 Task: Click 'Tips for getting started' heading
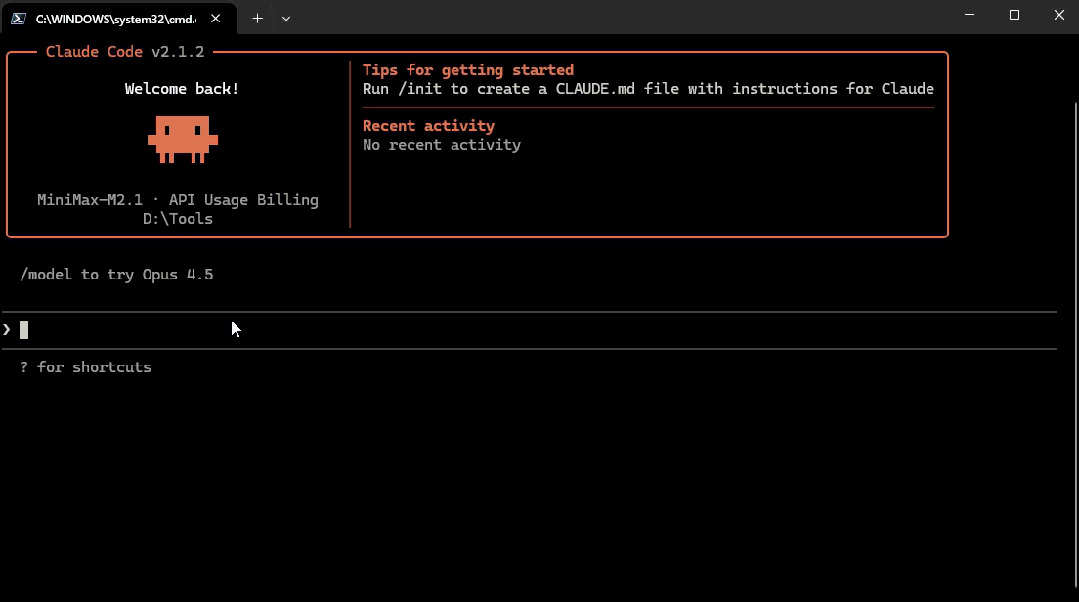tap(468, 70)
